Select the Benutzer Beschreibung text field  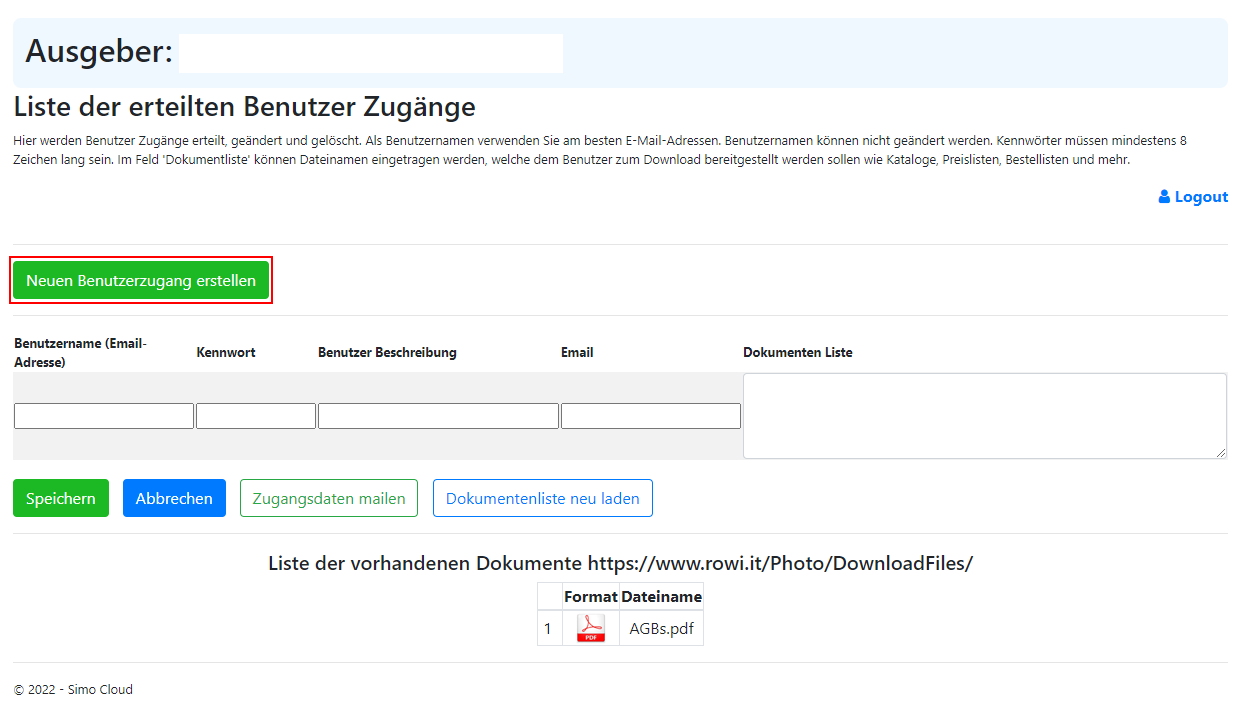pos(438,416)
